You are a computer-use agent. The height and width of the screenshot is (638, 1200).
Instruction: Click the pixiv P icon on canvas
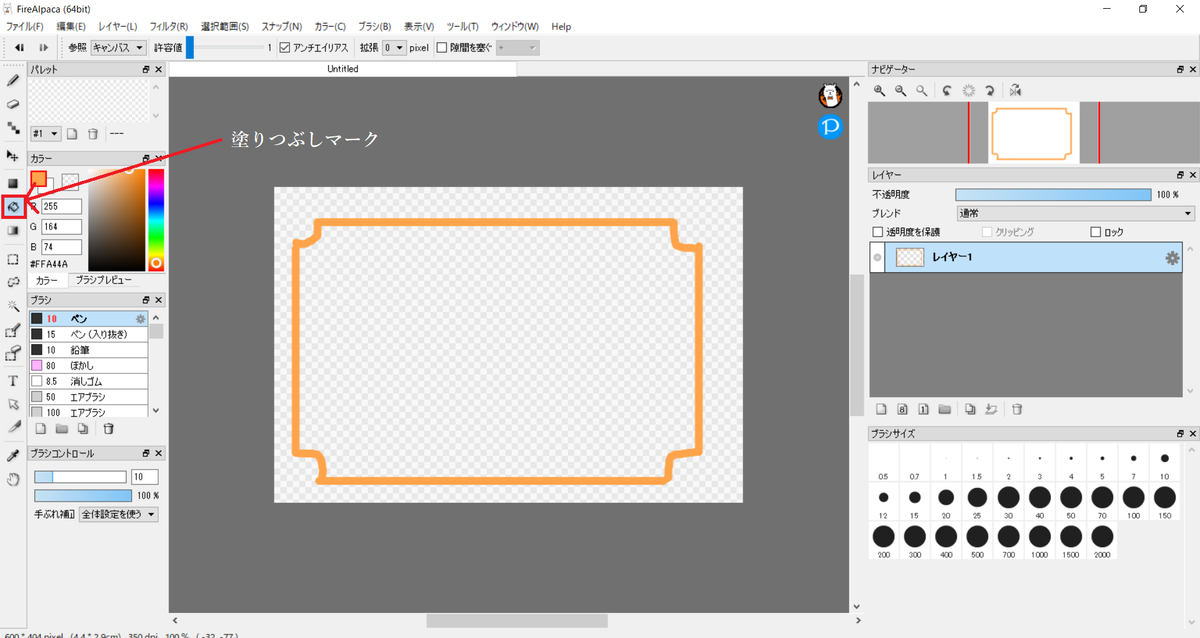[x=831, y=127]
